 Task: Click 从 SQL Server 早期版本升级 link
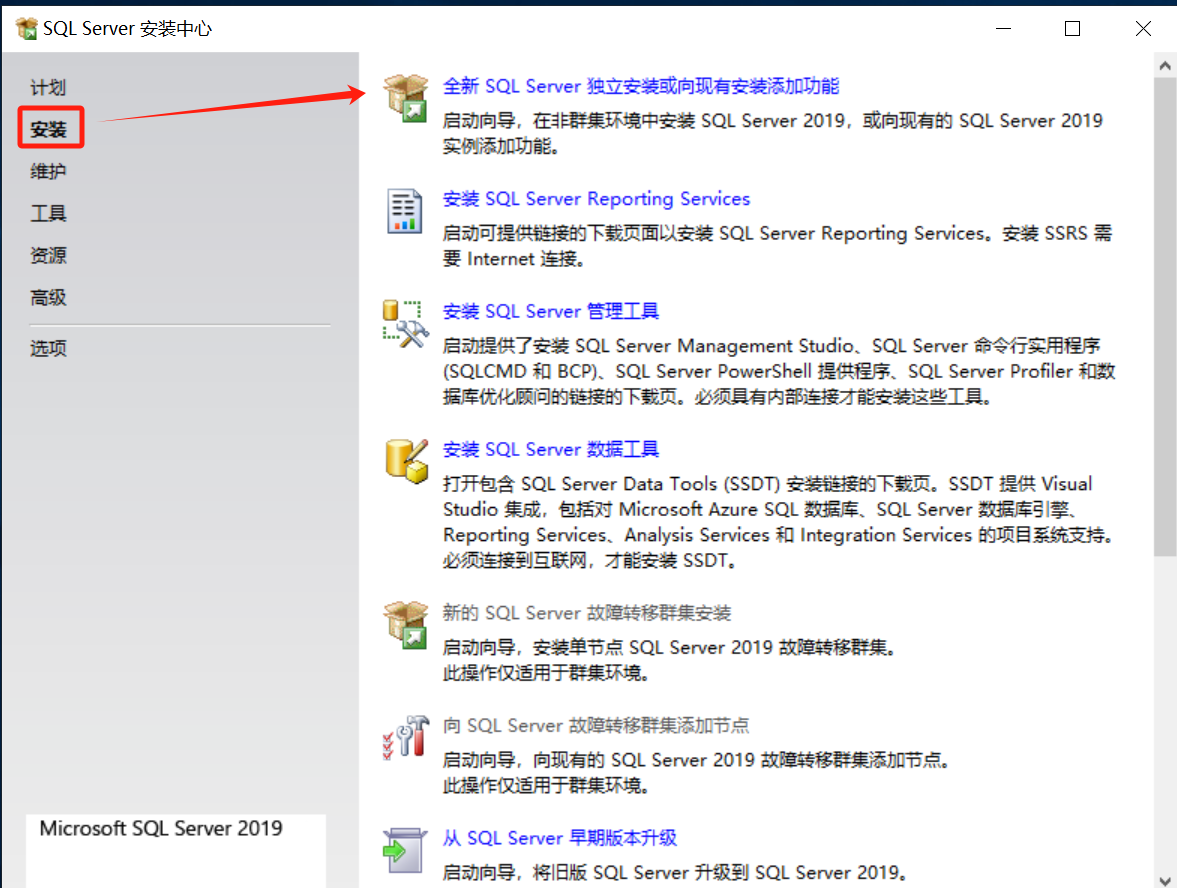coord(560,838)
